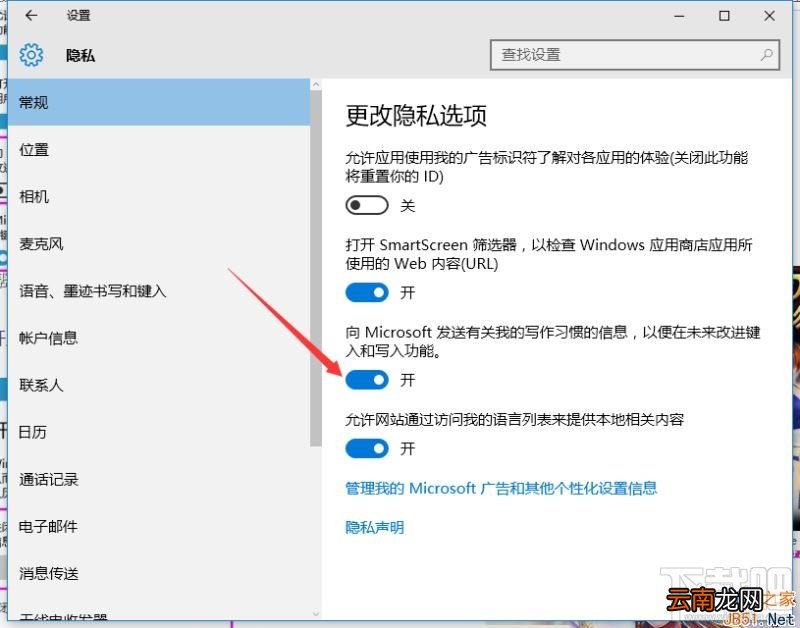Click the sidebar scrollbar thumb
Screen dimensions: 800x628
pyautogui.click(x=316, y=269)
